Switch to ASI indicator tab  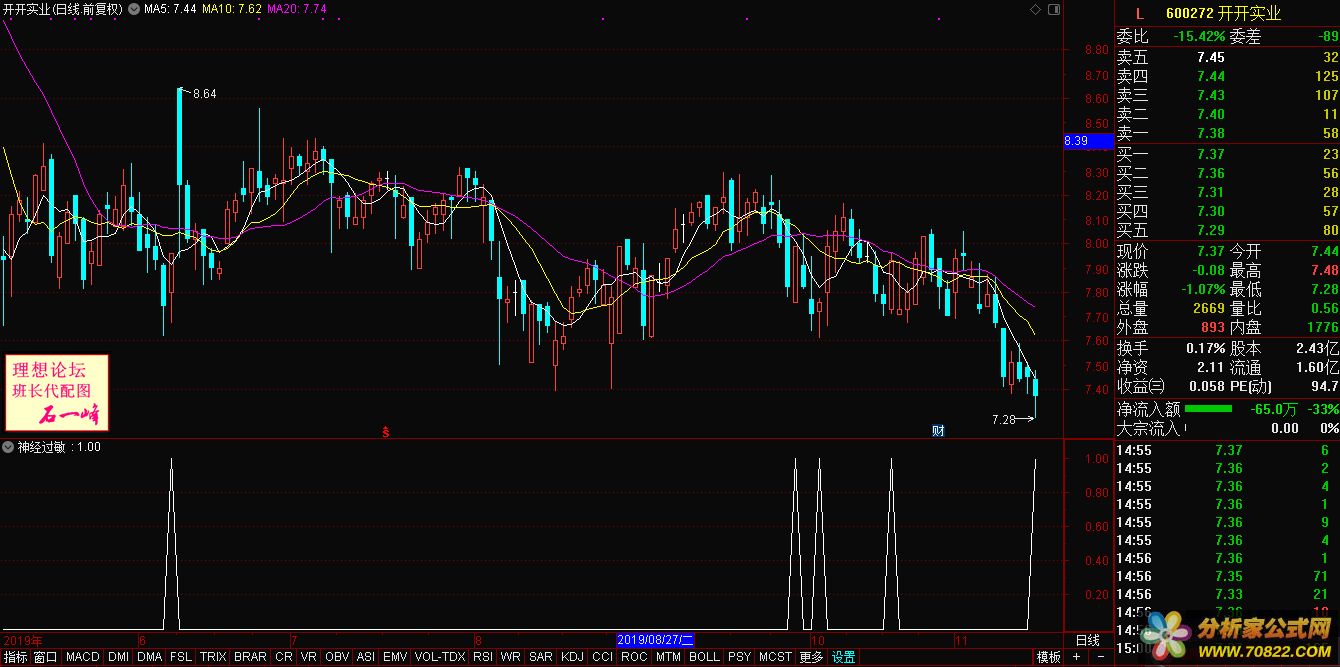[366, 657]
